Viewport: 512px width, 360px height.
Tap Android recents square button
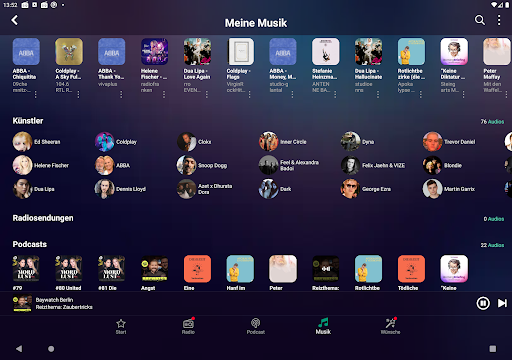click(493, 349)
